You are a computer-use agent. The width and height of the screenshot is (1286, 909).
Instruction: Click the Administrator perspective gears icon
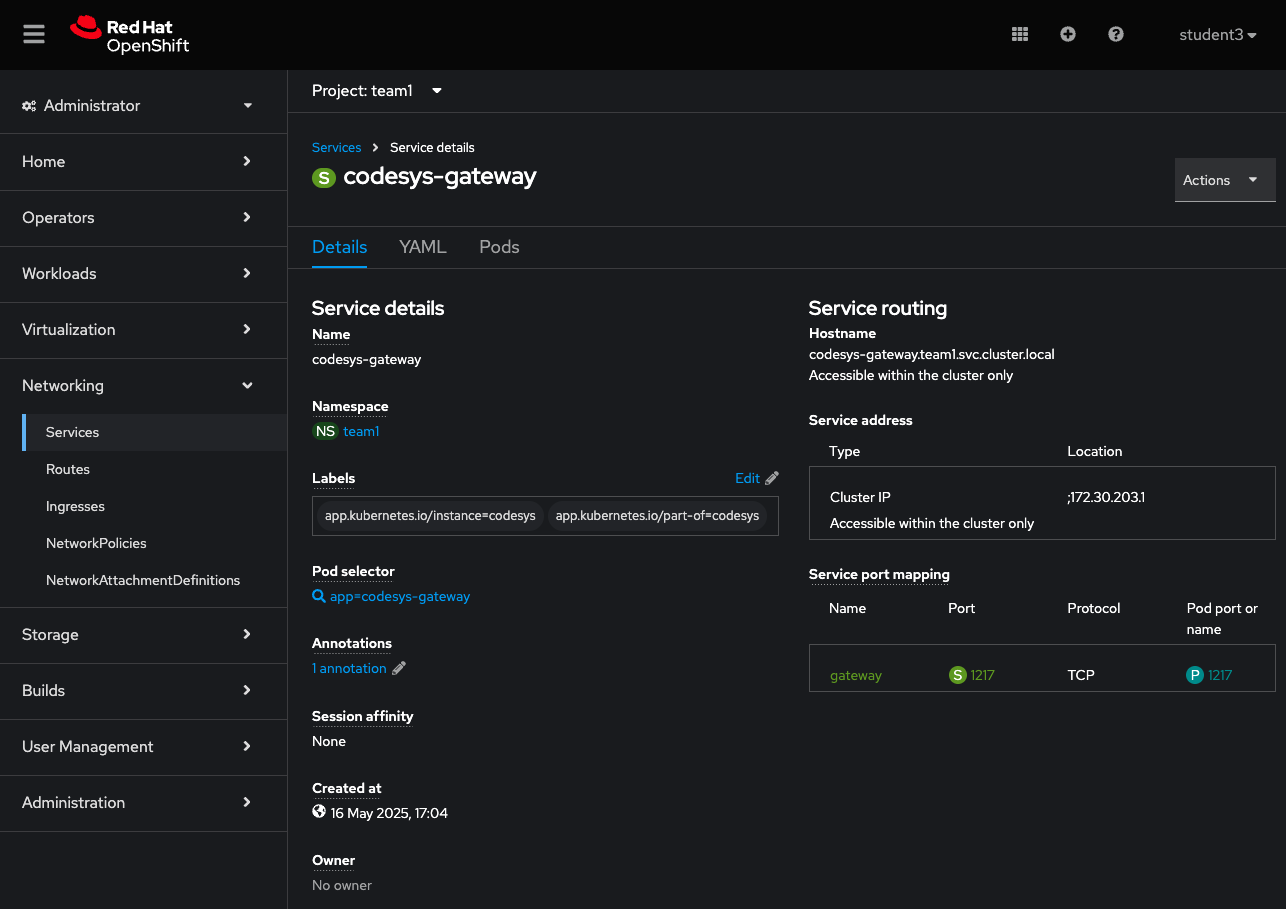pos(29,106)
